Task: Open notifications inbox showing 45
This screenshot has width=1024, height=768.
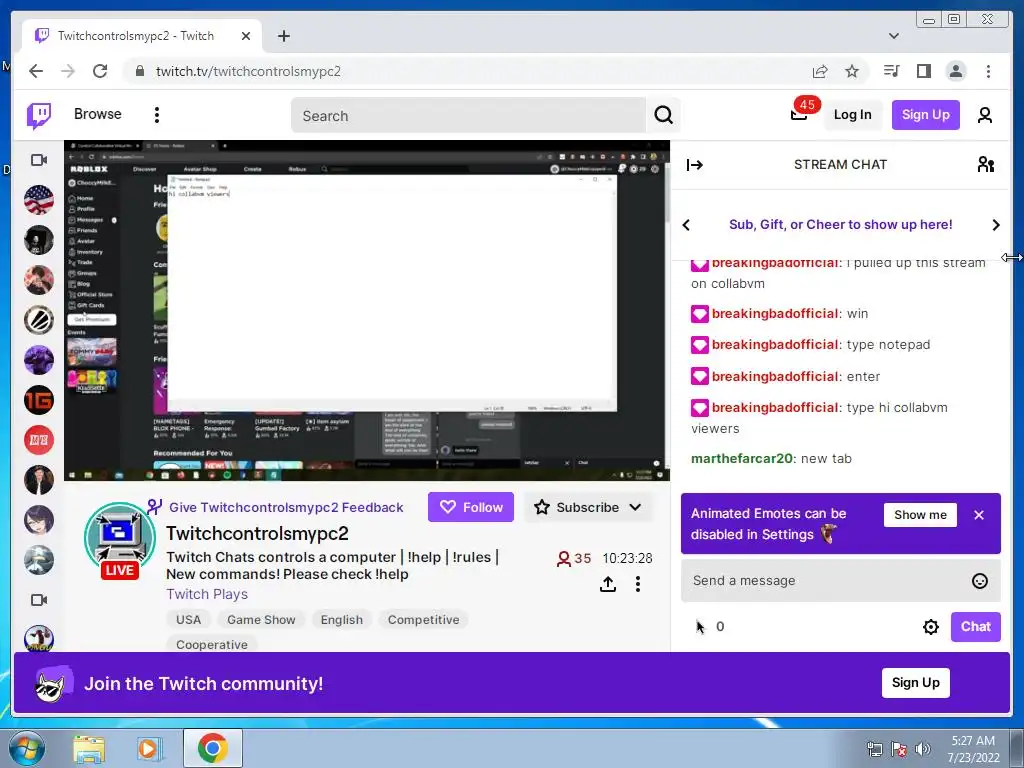Action: click(x=799, y=114)
